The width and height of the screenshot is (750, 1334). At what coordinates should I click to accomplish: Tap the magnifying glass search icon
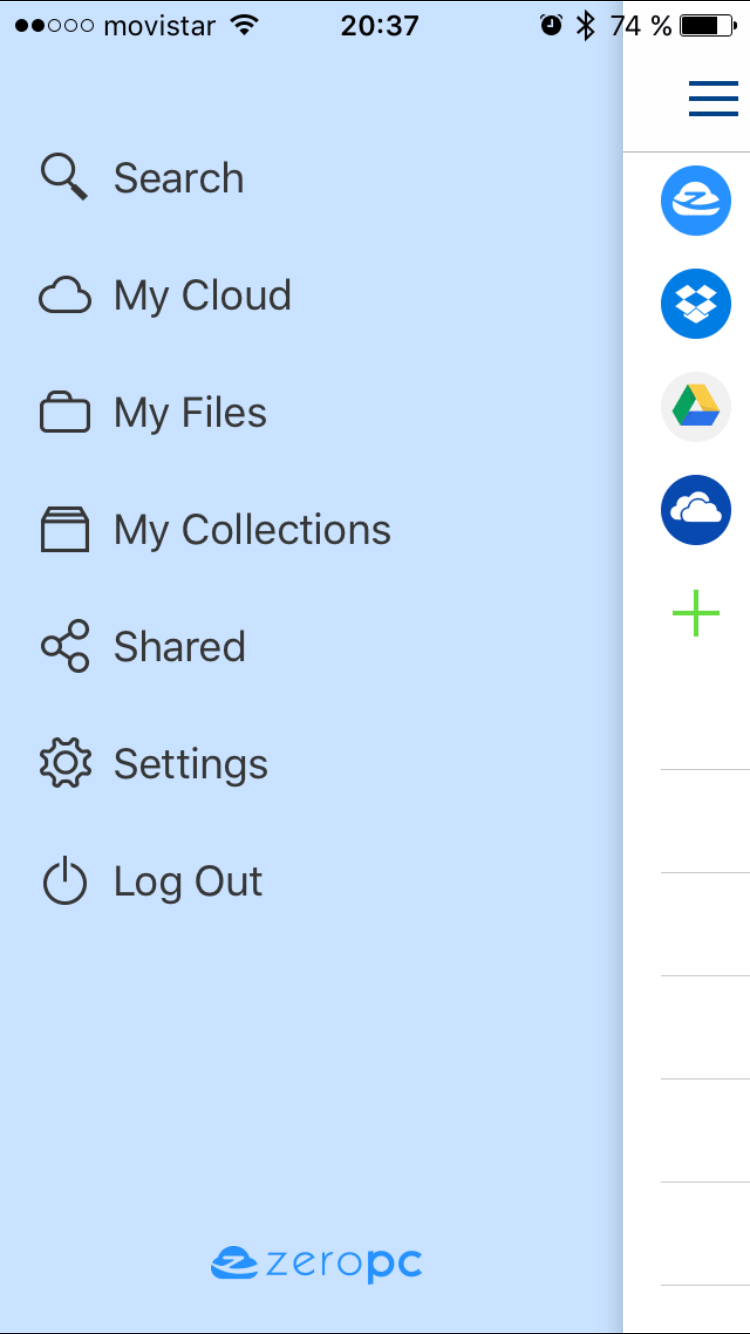(x=64, y=178)
